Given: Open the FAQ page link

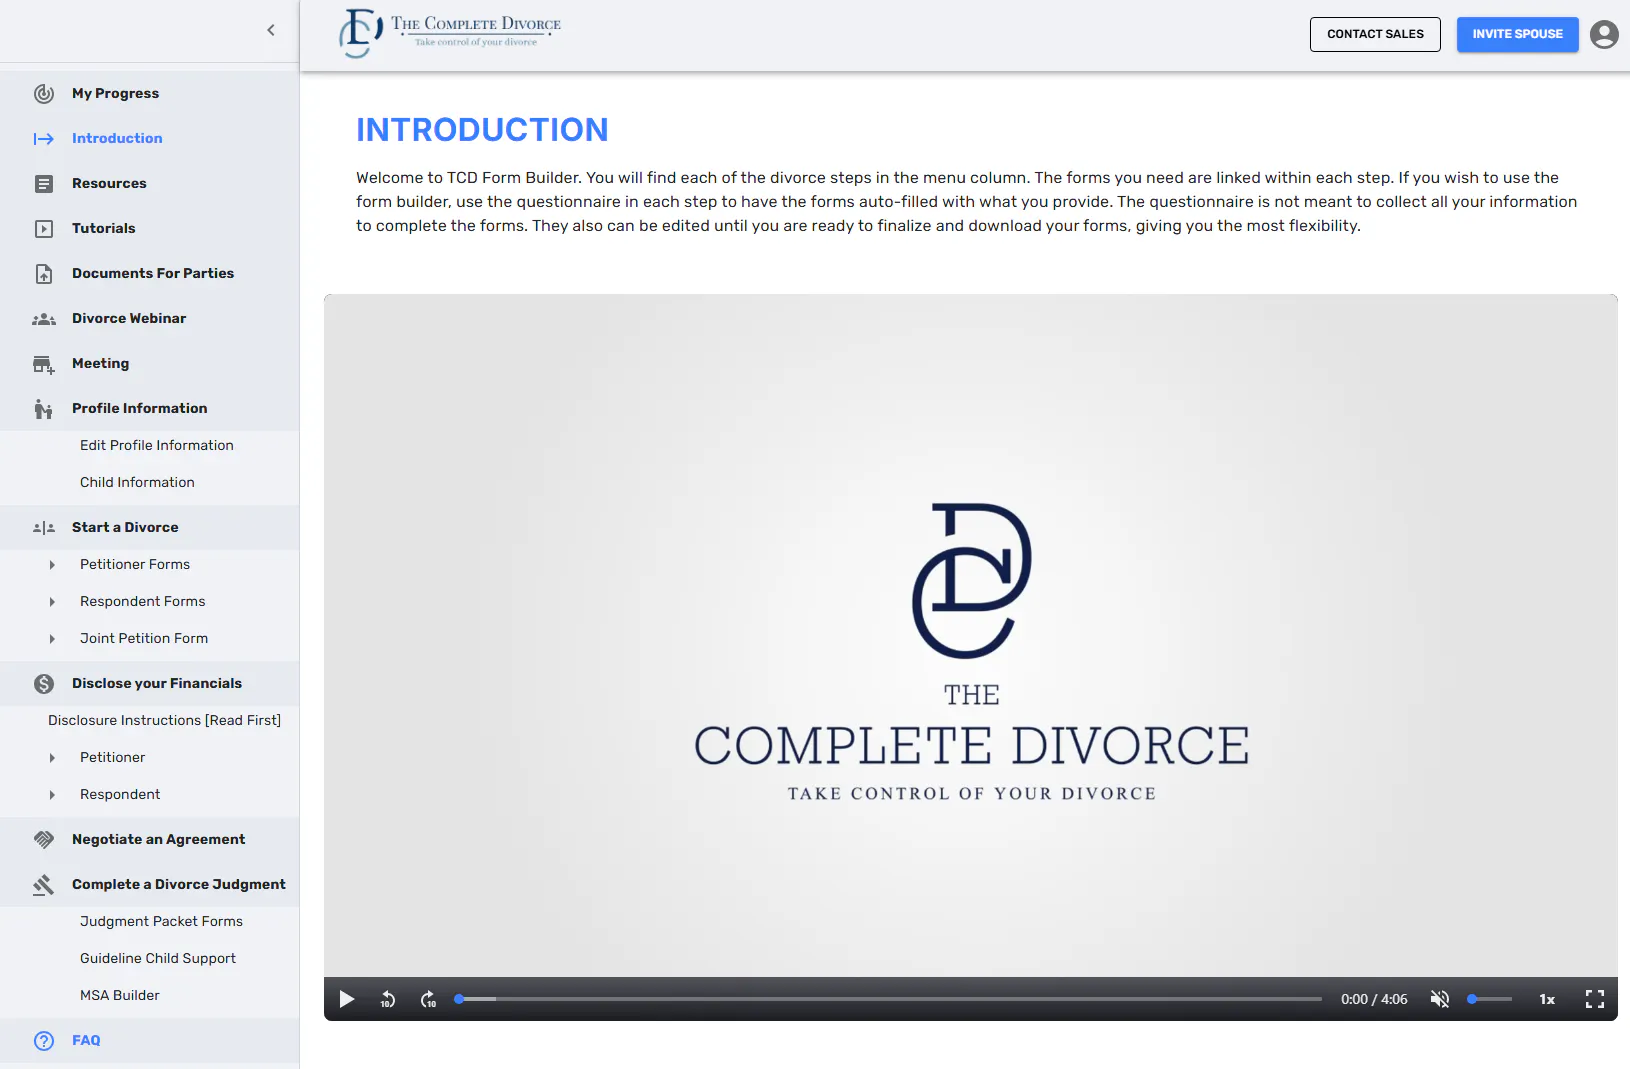Looking at the screenshot, I should 86,1041.
